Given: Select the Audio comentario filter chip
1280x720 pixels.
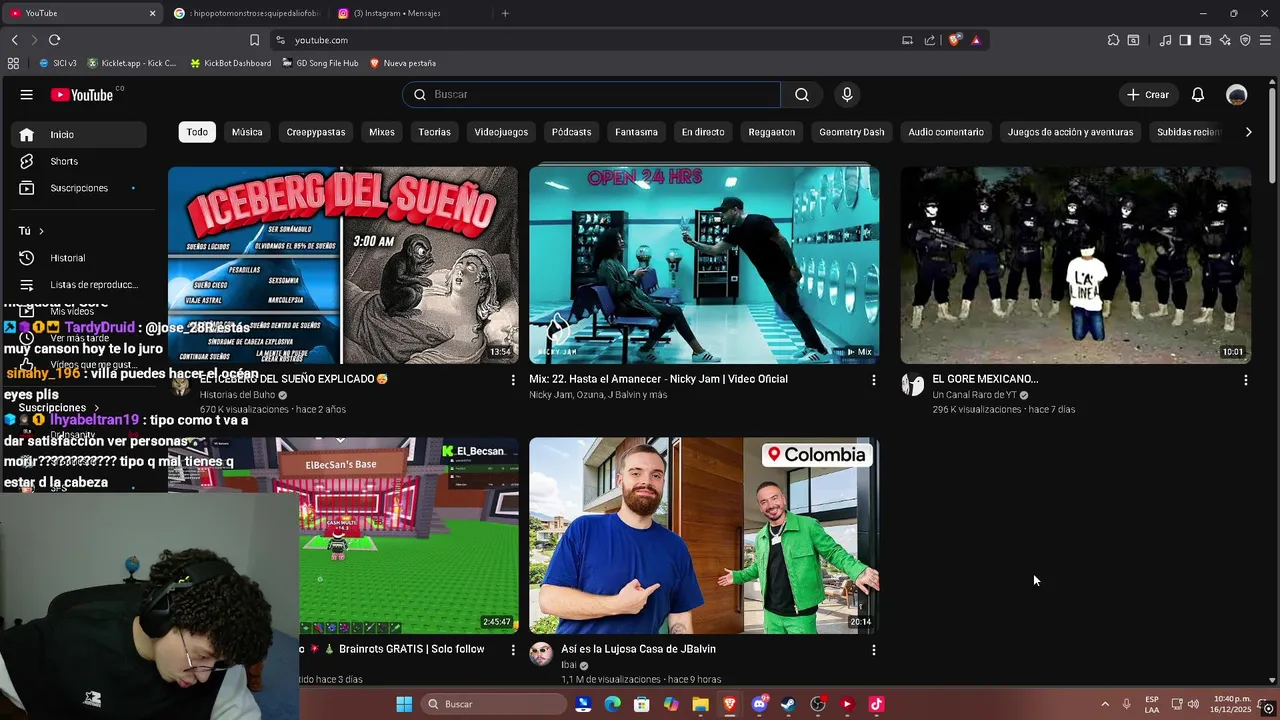Looking at the screenshot, I should tap(946, 132).
